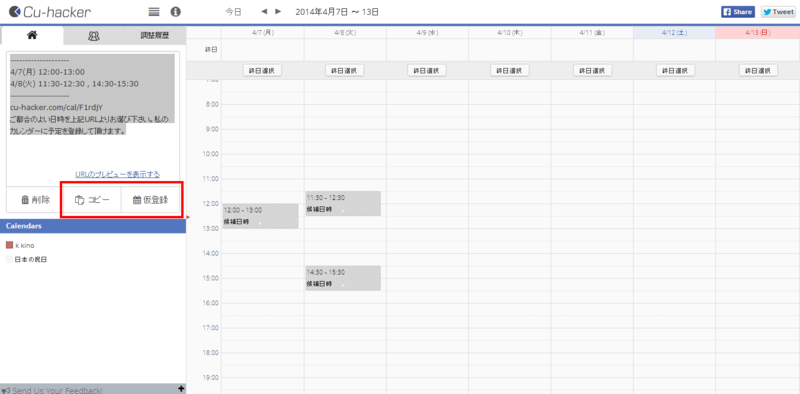Select the 4/12 (土) column header
This screenshot has height=394, width=800.
click(674, 33)
